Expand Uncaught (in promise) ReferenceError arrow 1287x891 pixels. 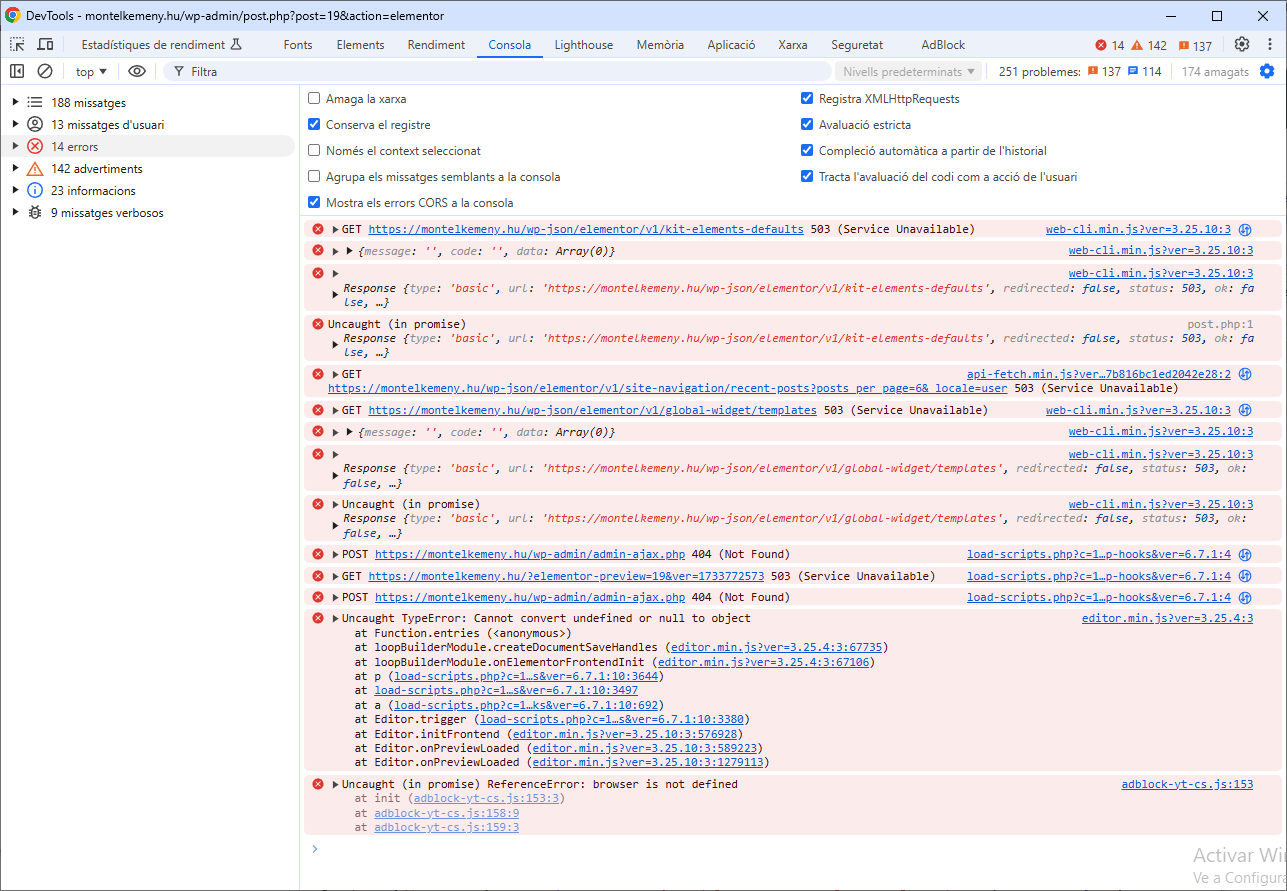pos(335,784)
